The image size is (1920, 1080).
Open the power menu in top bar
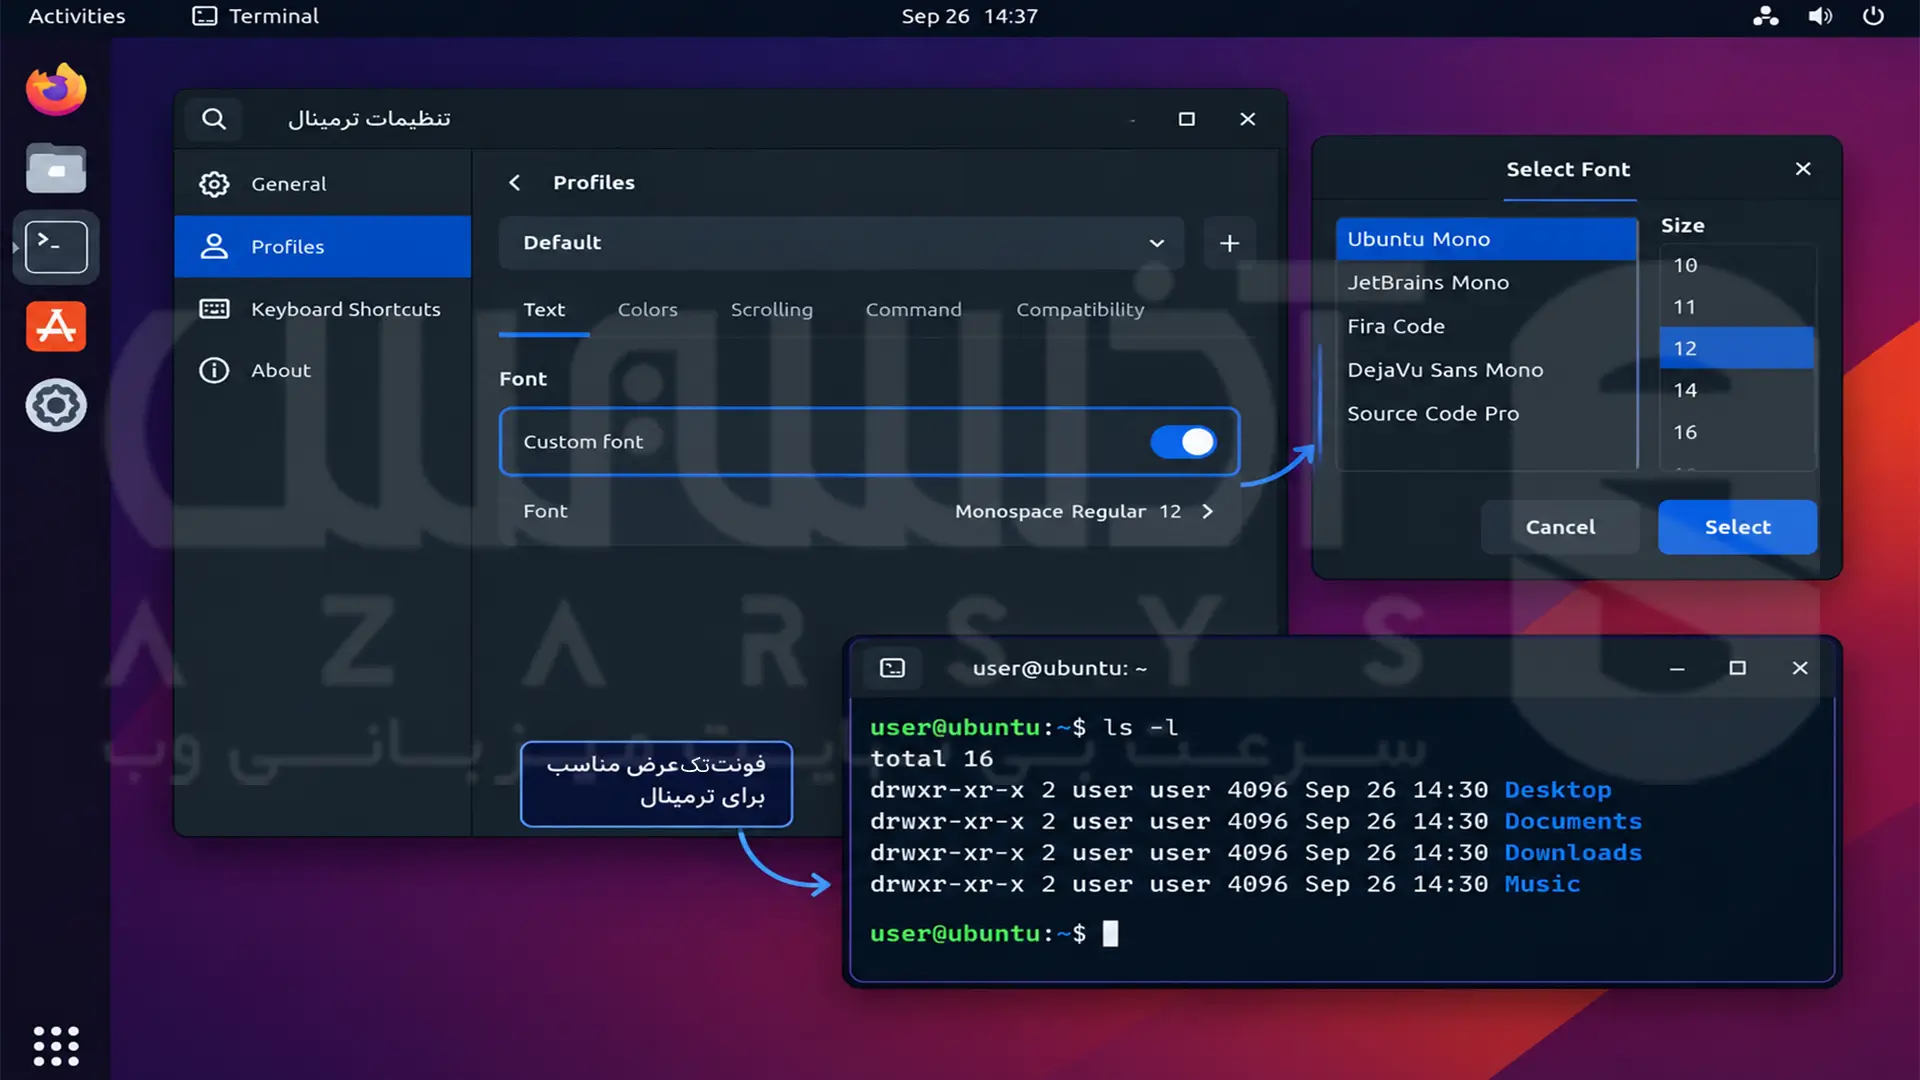[1873, 16]
